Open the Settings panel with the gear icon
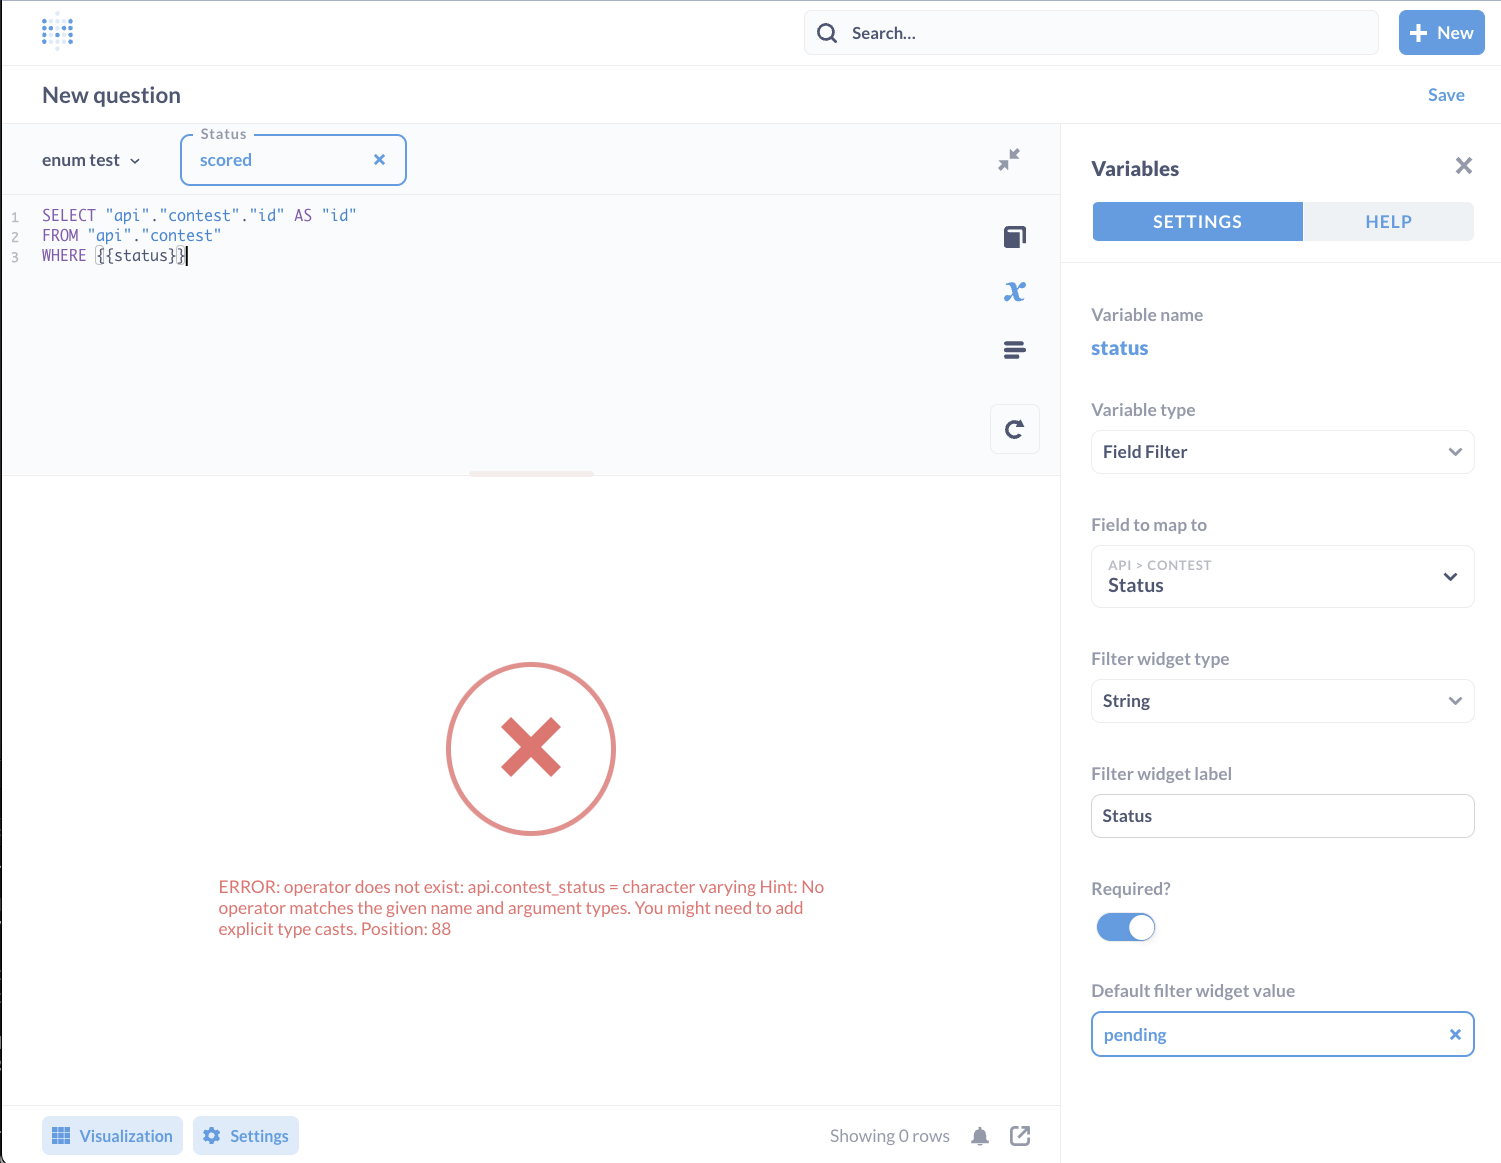Image resolution: width=1501 pixels, height=1163 pixels. pos(245,1135)
